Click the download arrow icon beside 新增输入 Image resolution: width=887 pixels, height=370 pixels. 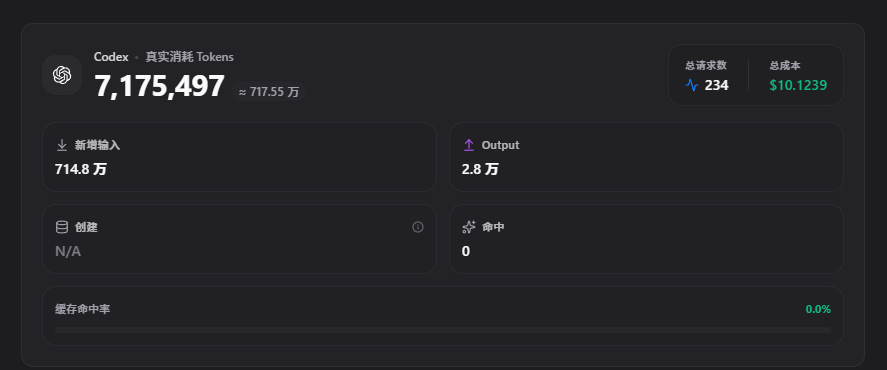click(x=62, y=145)
